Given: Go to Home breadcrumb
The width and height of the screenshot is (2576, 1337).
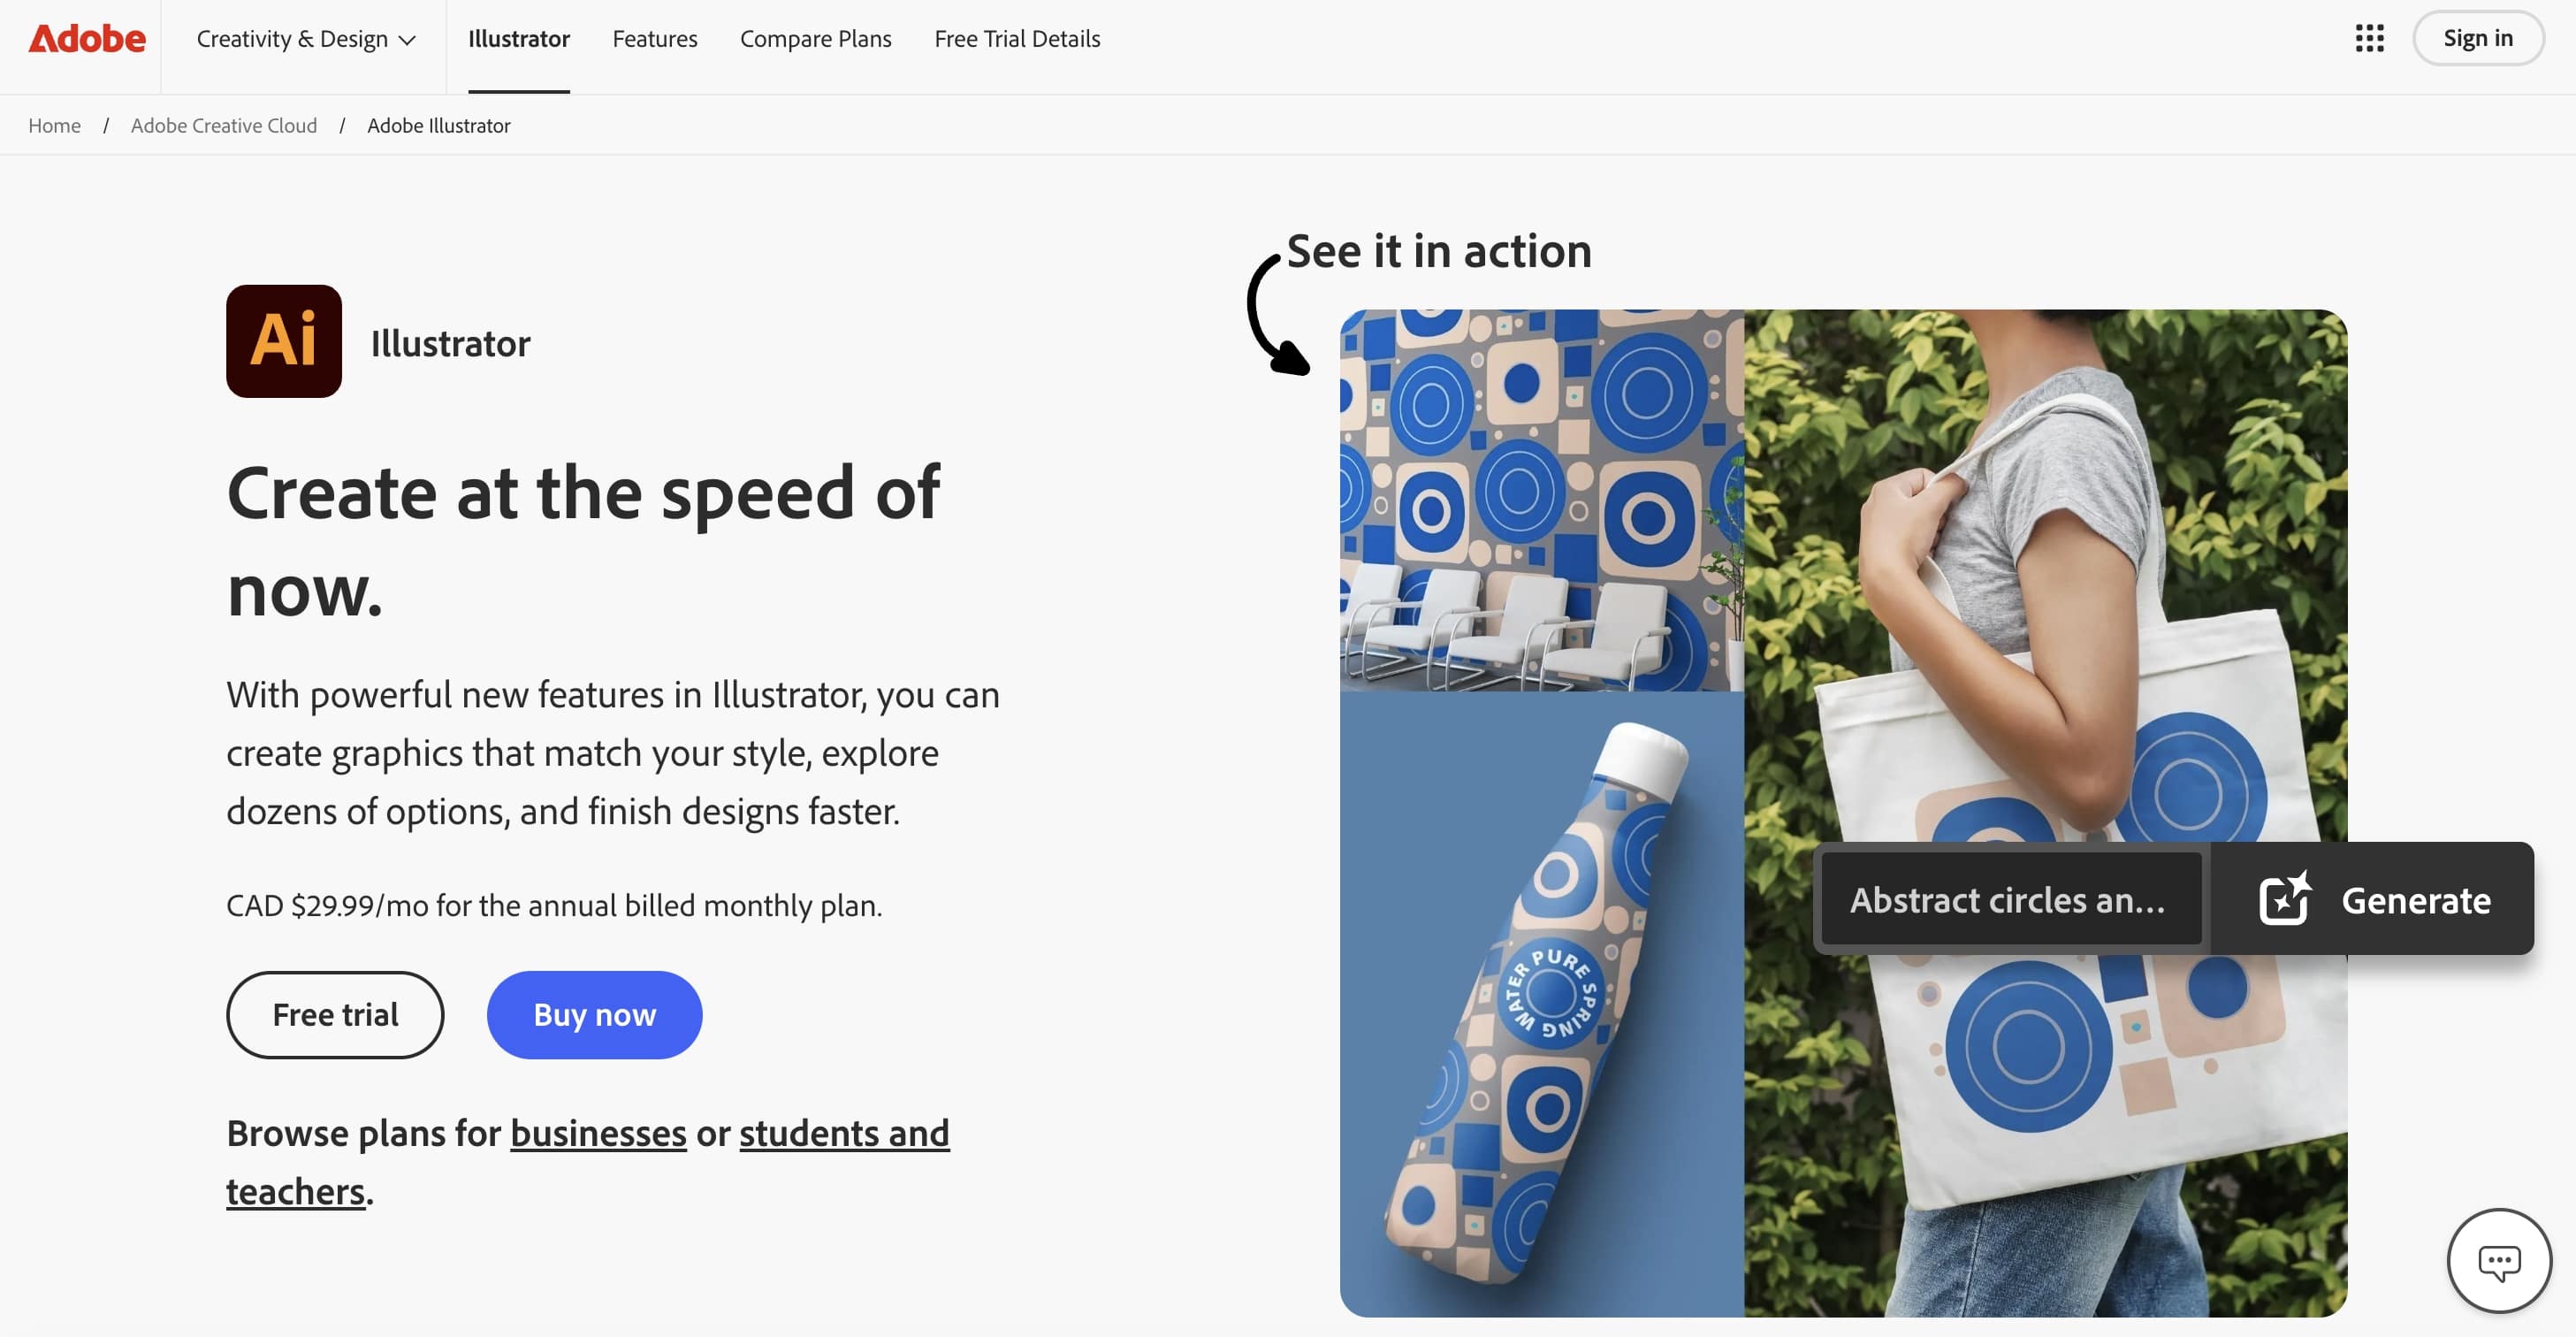Looking at the screenshot, I should tap(54, 125).
